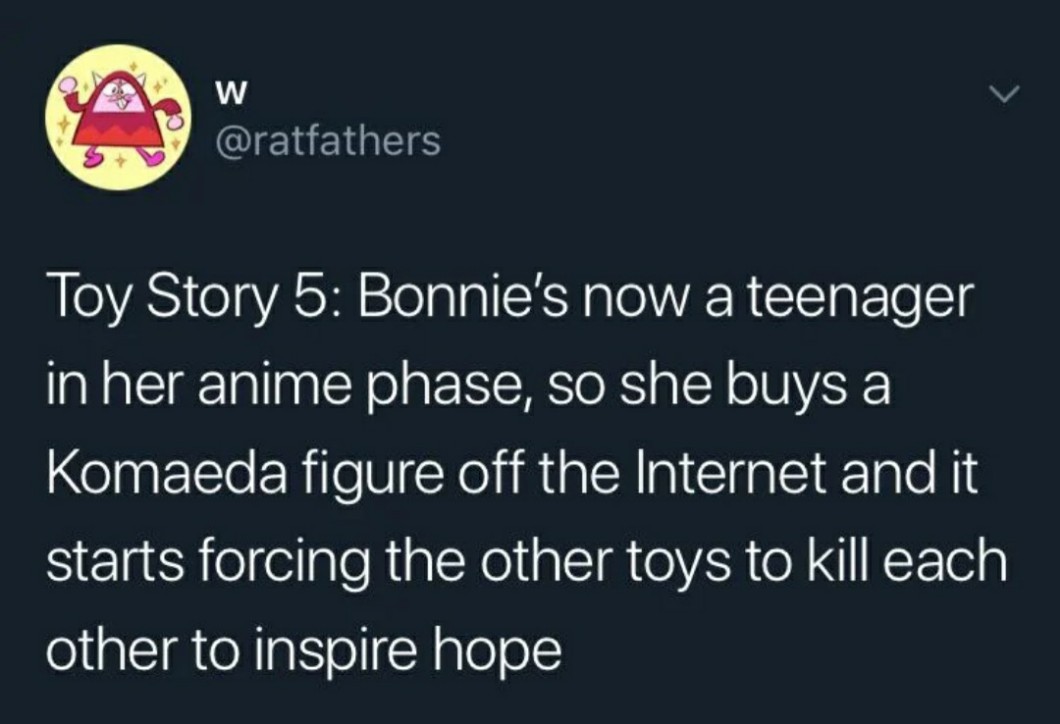
Task: Open the @ratfathers handle link
Action: pyautogui.click(x=326, y=141)
